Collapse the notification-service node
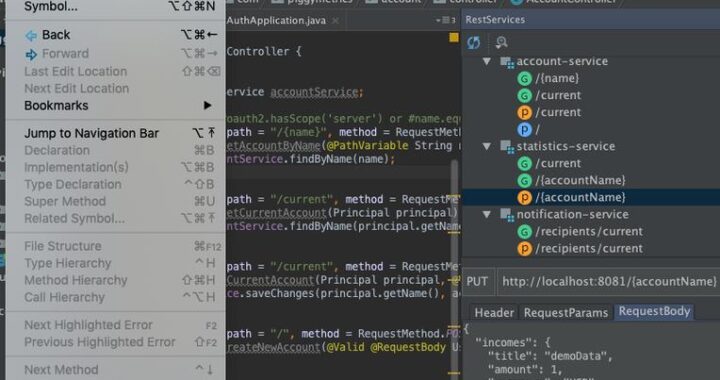 487,214
